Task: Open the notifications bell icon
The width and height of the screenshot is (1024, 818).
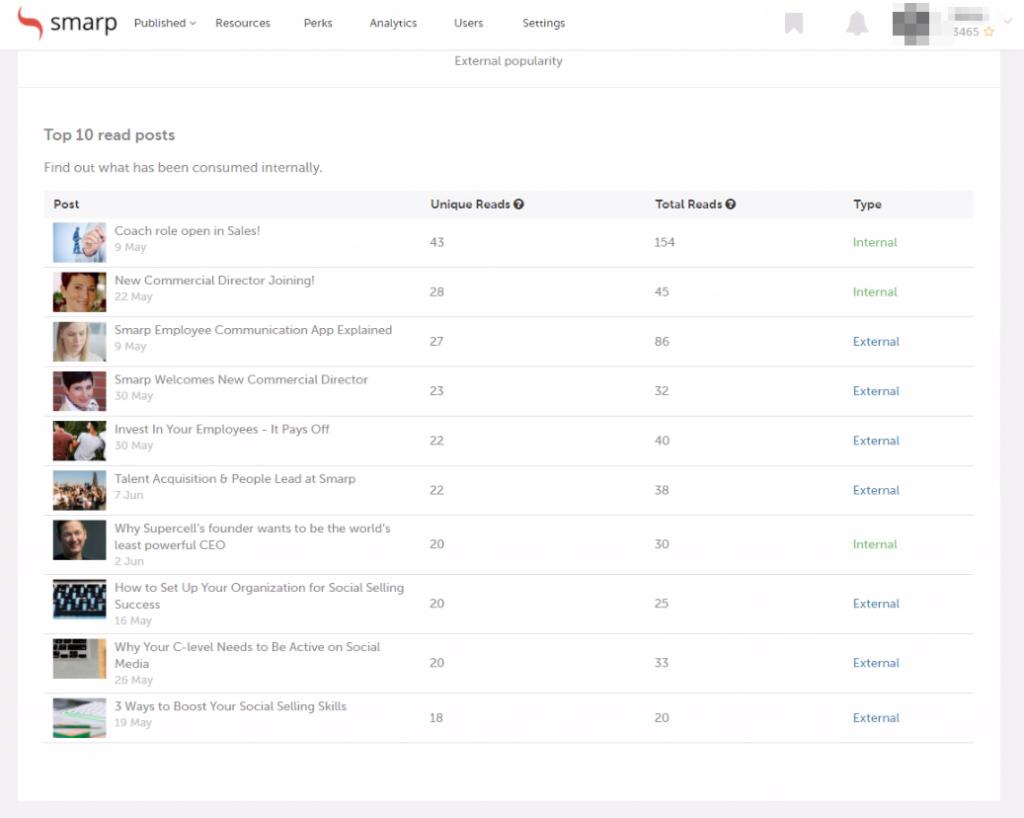Action: (x=857, y=24)
